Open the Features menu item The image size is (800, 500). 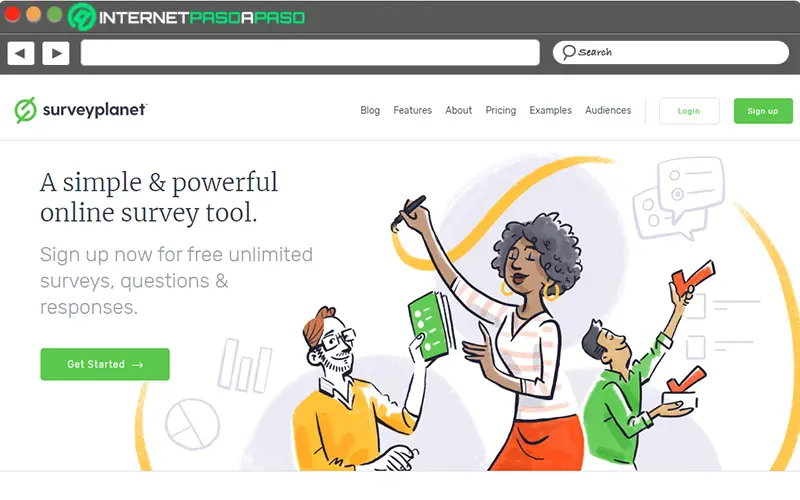tap(412, 110)
